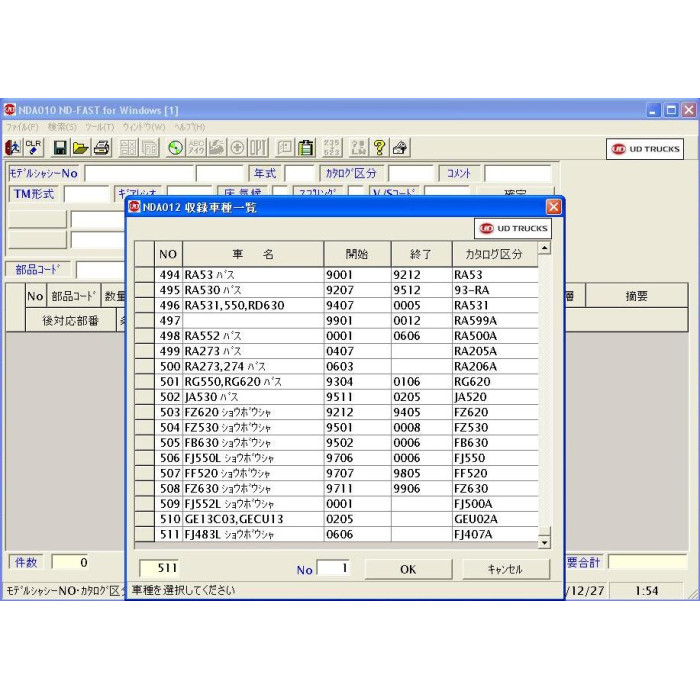Select row 502 JA530 バス
700x700 pixels.
tap(337, 397)
